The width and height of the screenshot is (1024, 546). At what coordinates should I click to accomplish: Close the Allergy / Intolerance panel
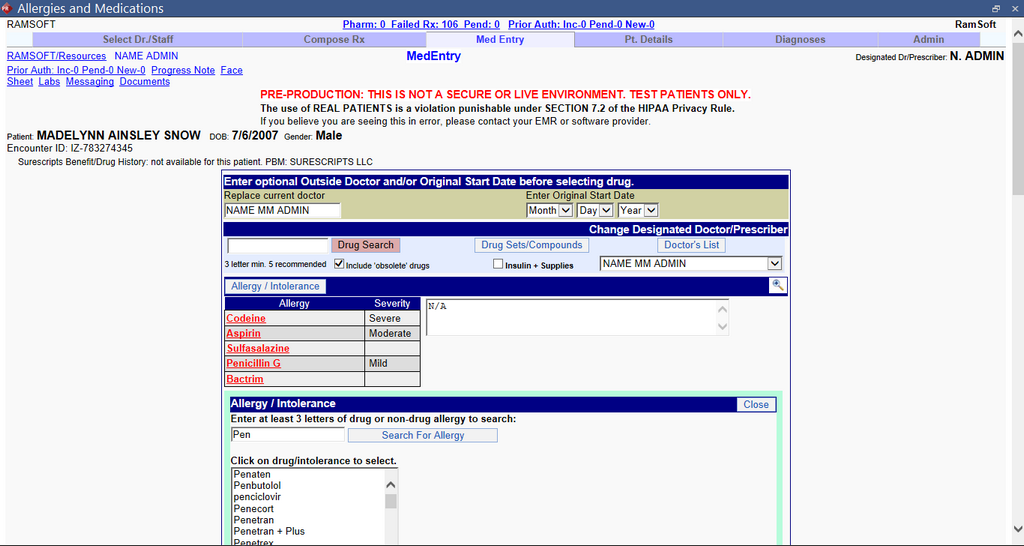coord(756,404)
